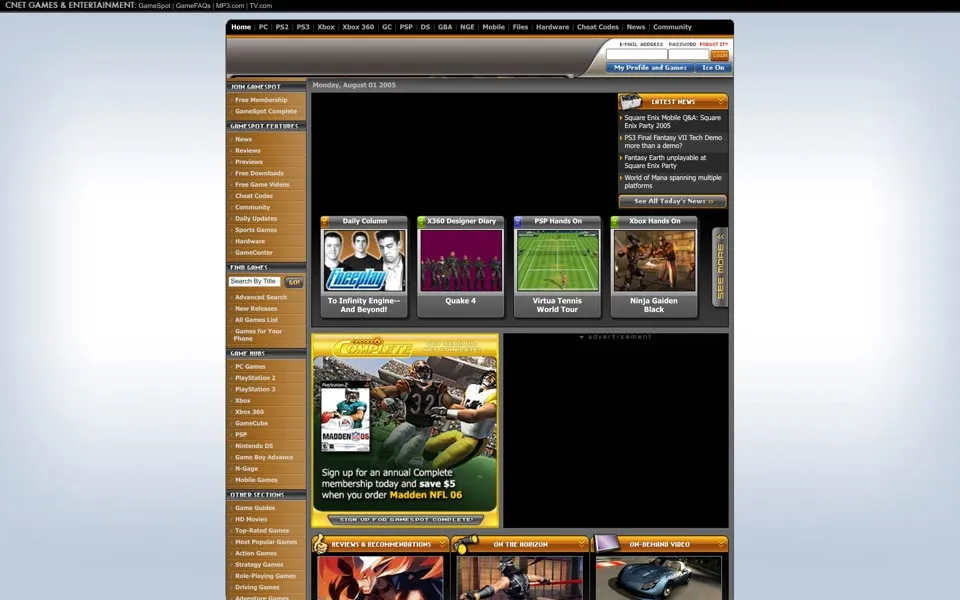Open the Nintendo DS game hub
This screenshot has width=960, height=600.
(254, 446)
